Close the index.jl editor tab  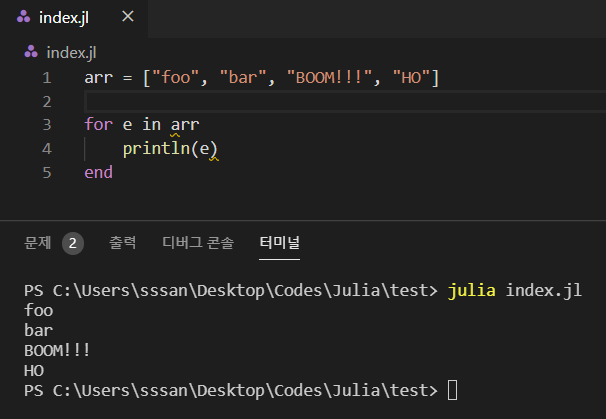click(126, 18)
